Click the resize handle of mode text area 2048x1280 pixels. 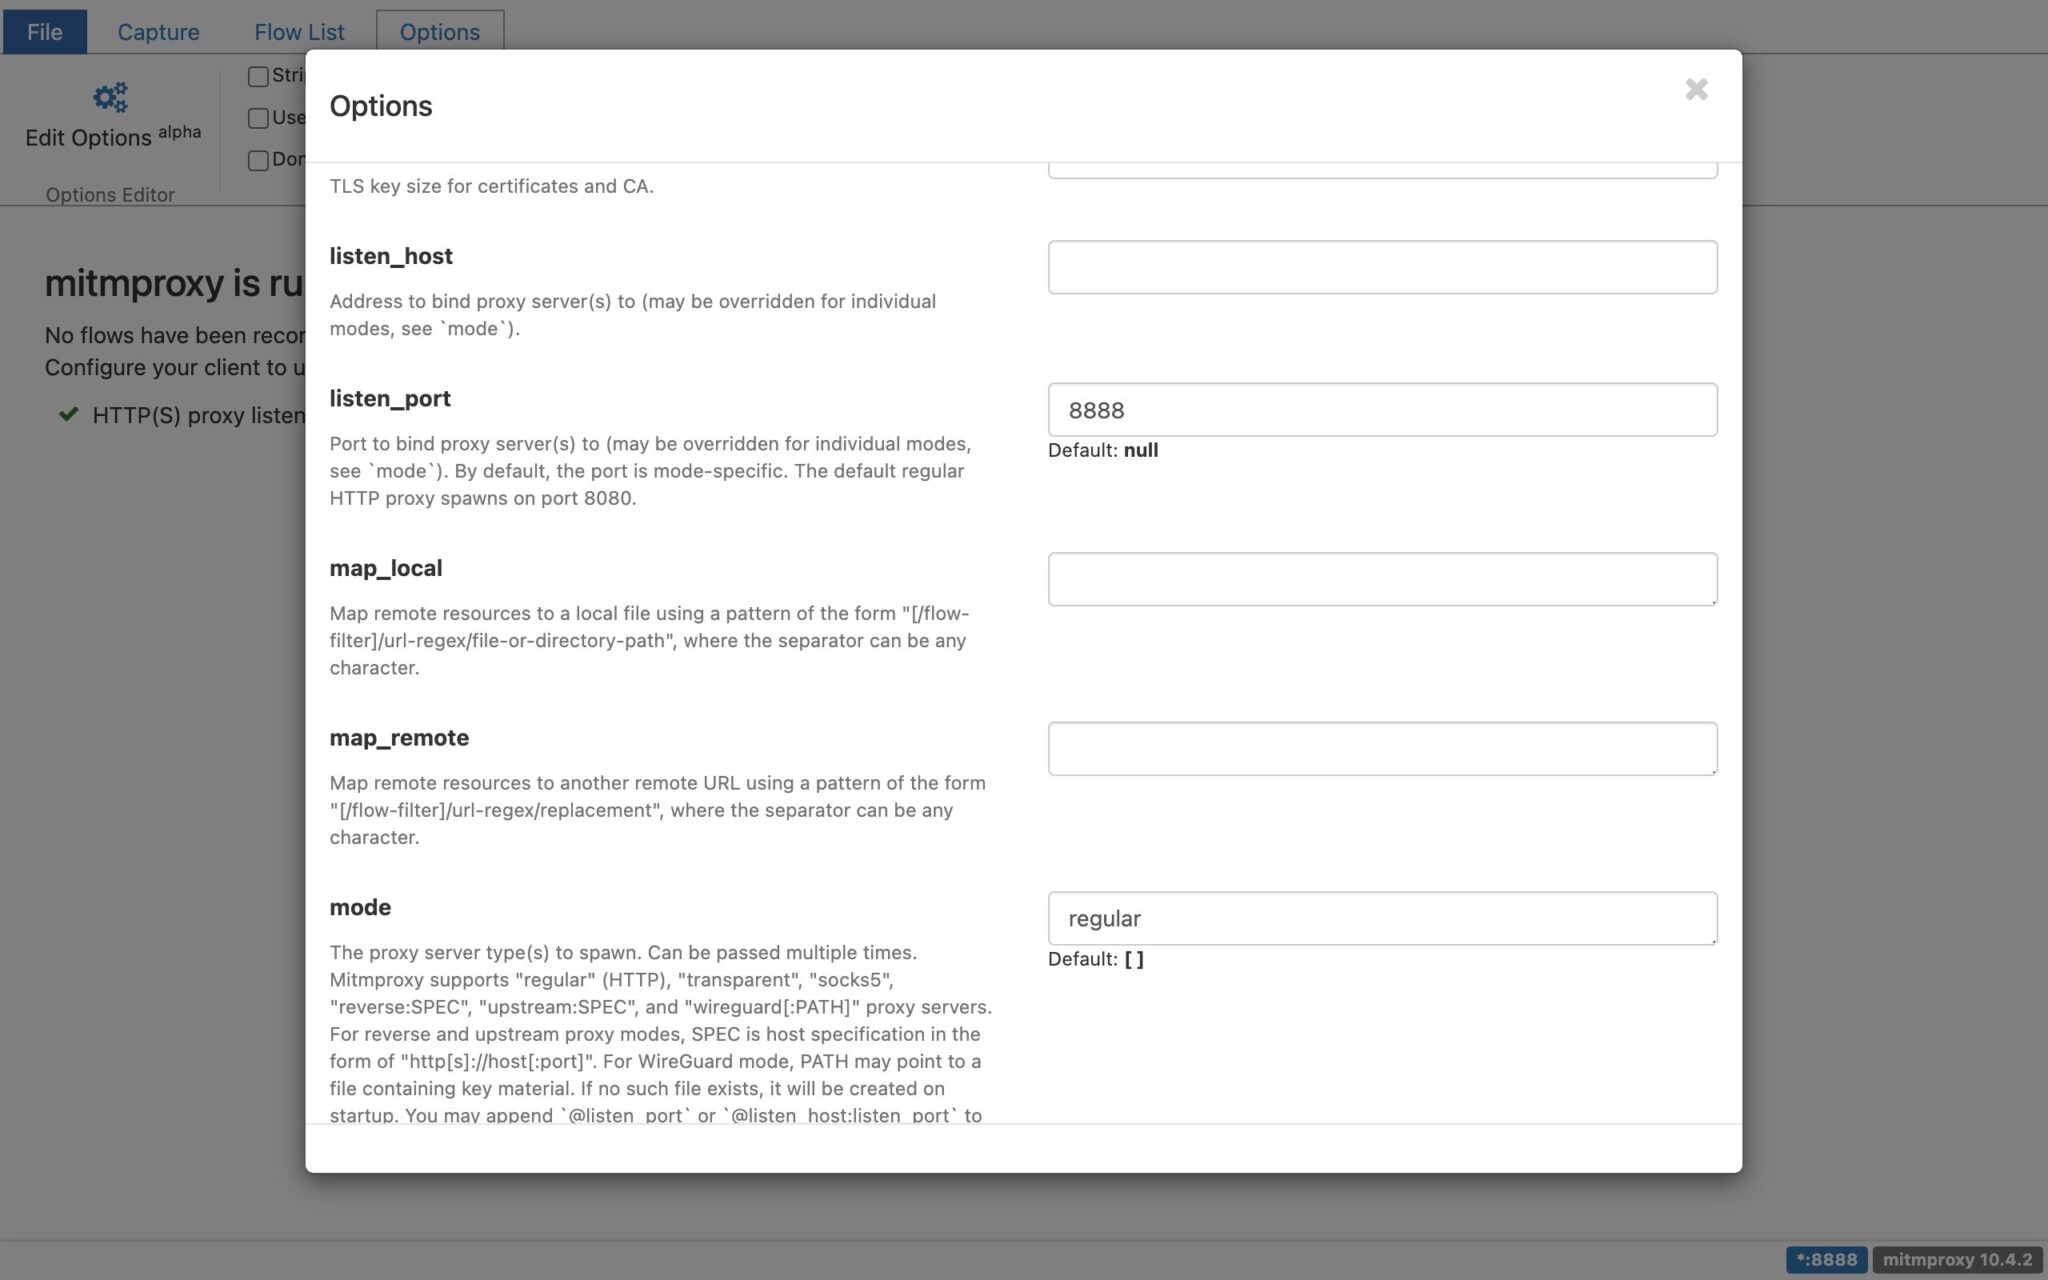(x=1713, y=940)
